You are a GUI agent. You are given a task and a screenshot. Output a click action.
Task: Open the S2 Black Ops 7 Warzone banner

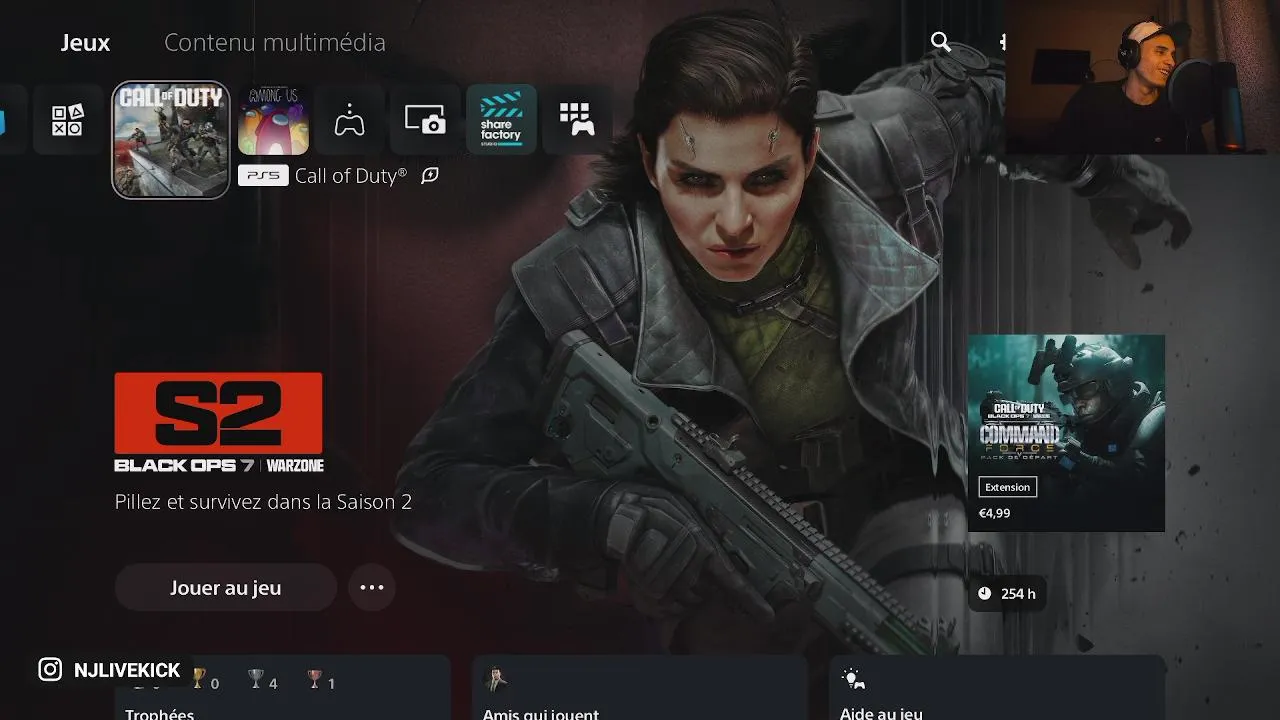point(219,422)
